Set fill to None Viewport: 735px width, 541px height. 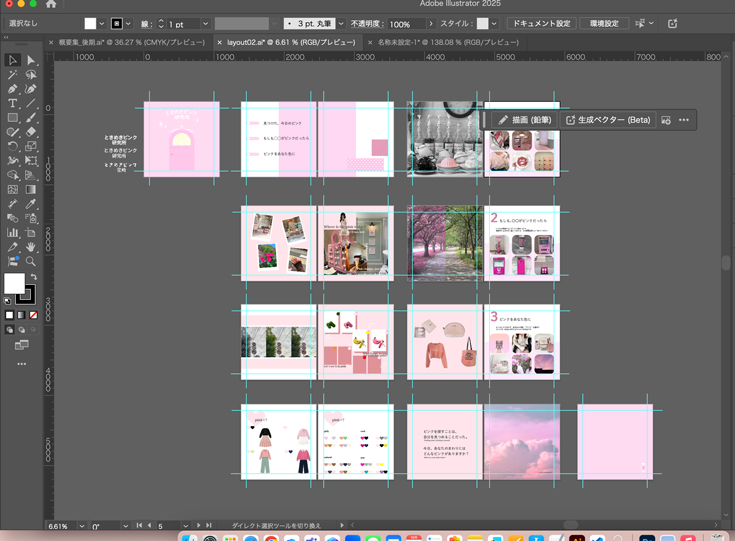point(33,315)
